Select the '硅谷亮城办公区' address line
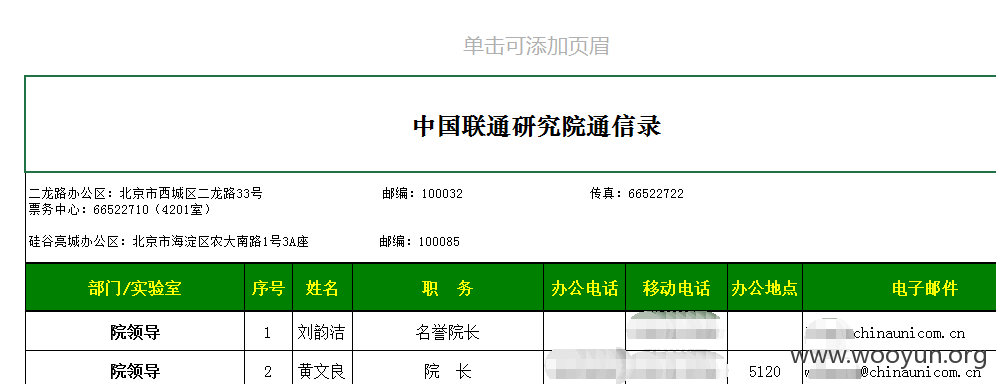This screenshot has width=996, height=384. pyautogui.click(x=168, y=242)
